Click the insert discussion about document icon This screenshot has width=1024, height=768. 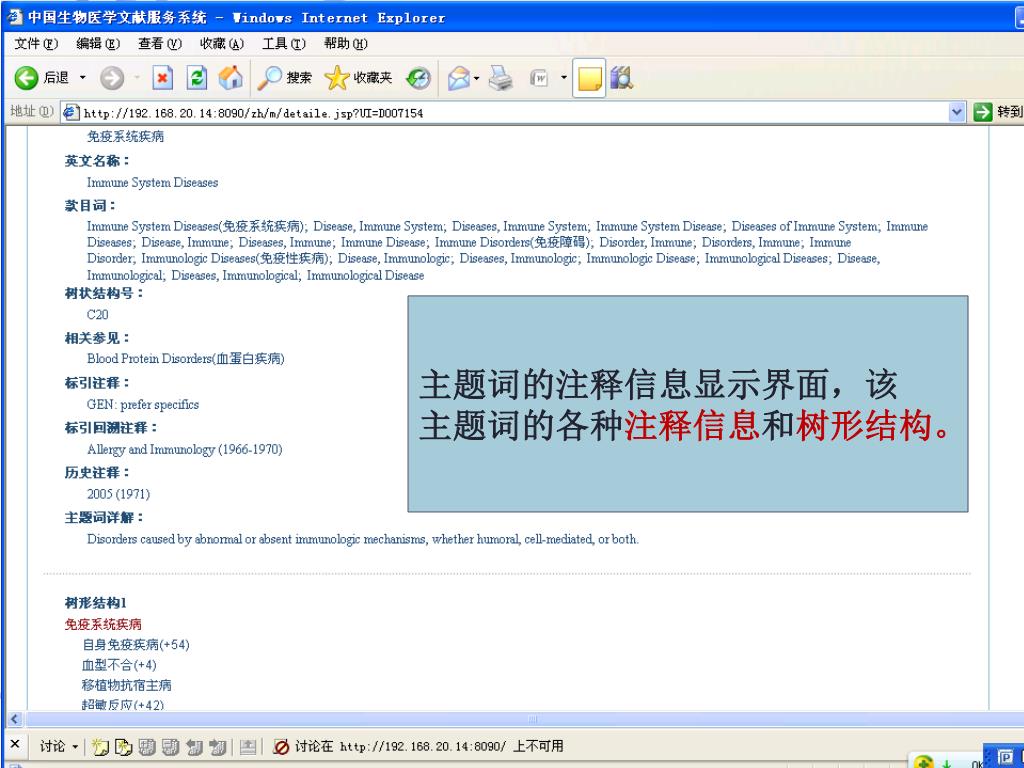(x=123, y=746)
